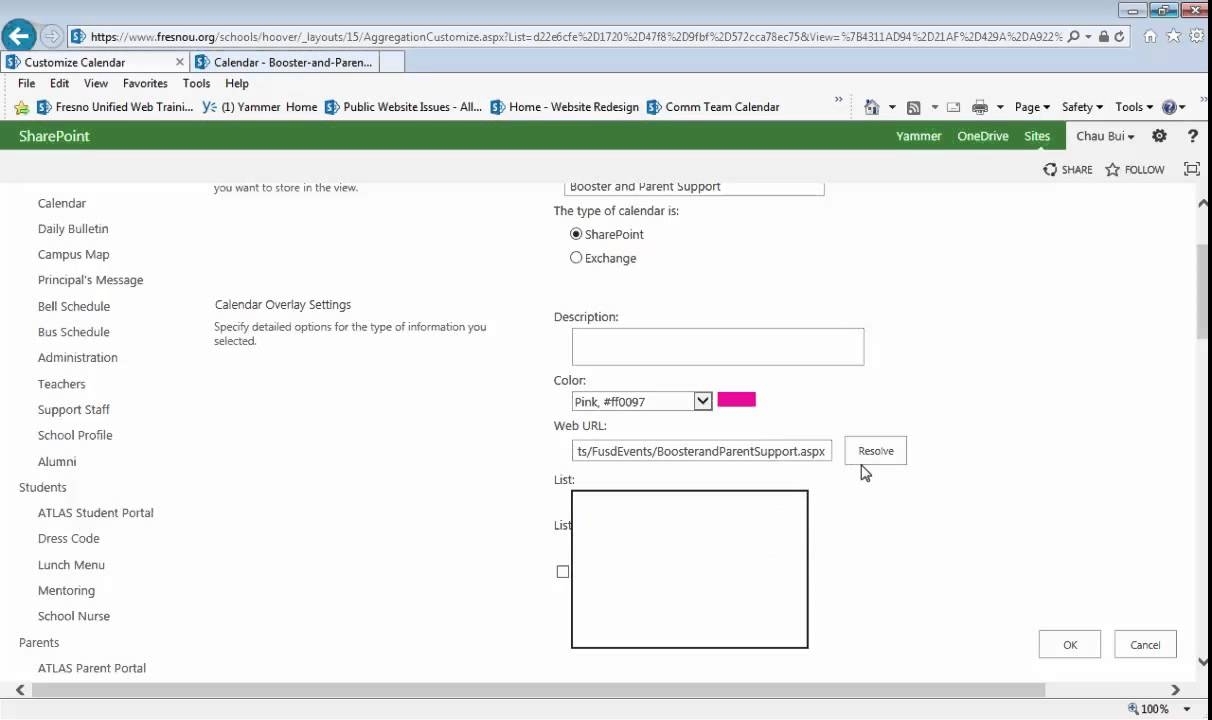The width and height of the screenshot is (1212, 720).
Task: Show the hidden favorites bar items chevron
Action: pos(839,100)
